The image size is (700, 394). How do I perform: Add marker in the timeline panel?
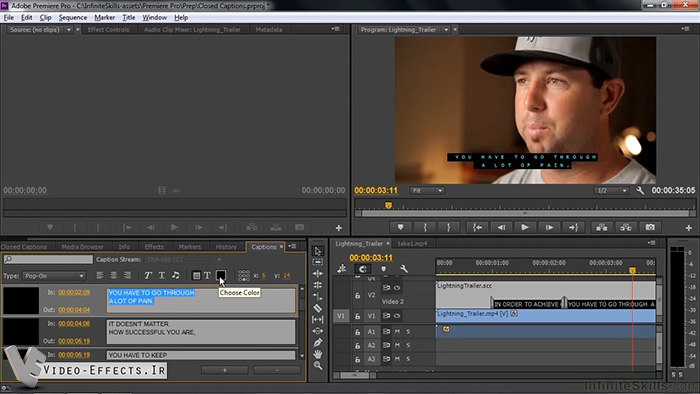coord(383,269)
